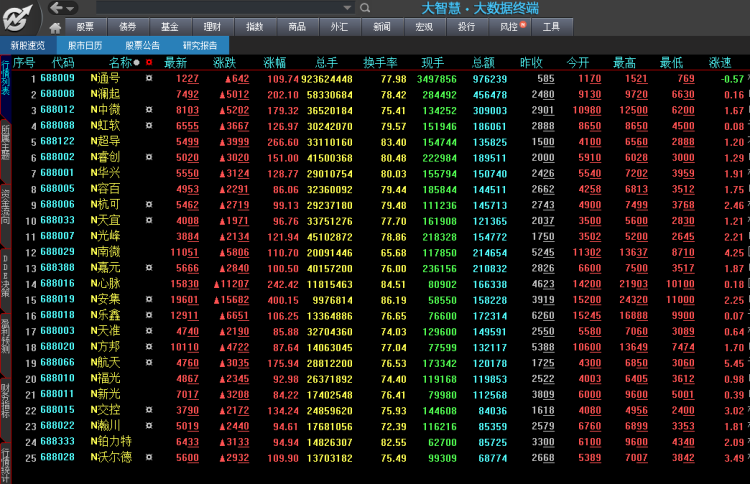Screen dimensions: 750x484
Task: Sort by the 涨跌 column header
Action: (225, 63)
